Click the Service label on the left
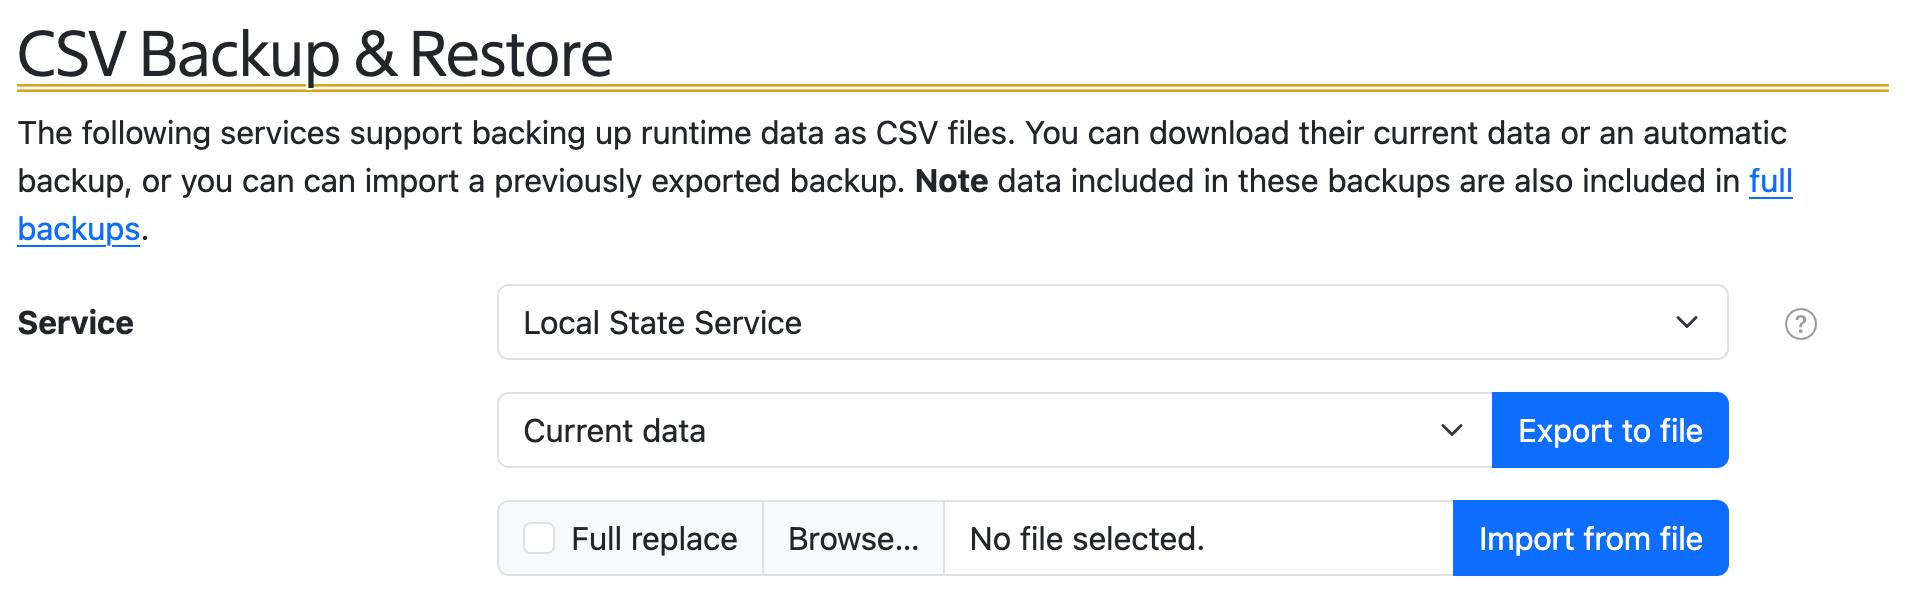Viewport: 1912px width, 616px height. 74,322
